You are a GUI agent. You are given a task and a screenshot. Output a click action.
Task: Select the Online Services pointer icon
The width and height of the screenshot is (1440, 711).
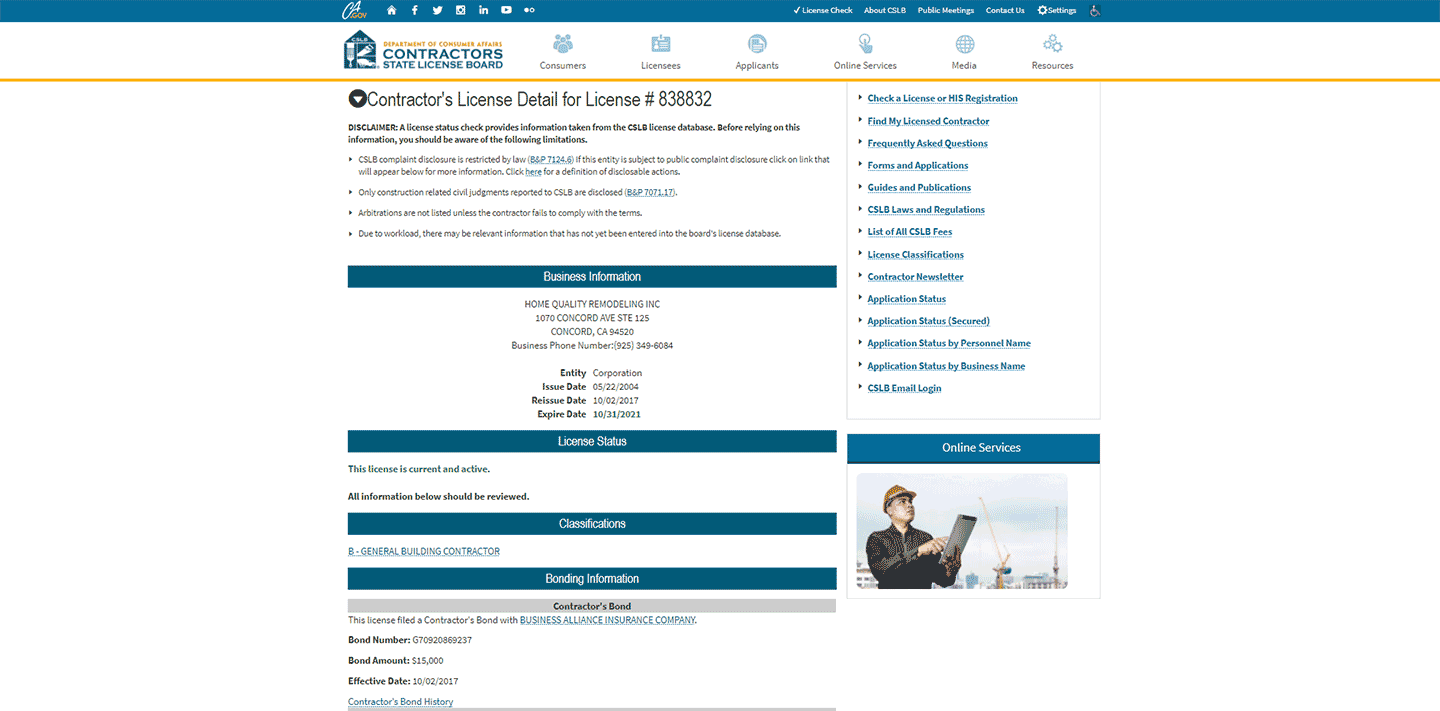point(864,44)
